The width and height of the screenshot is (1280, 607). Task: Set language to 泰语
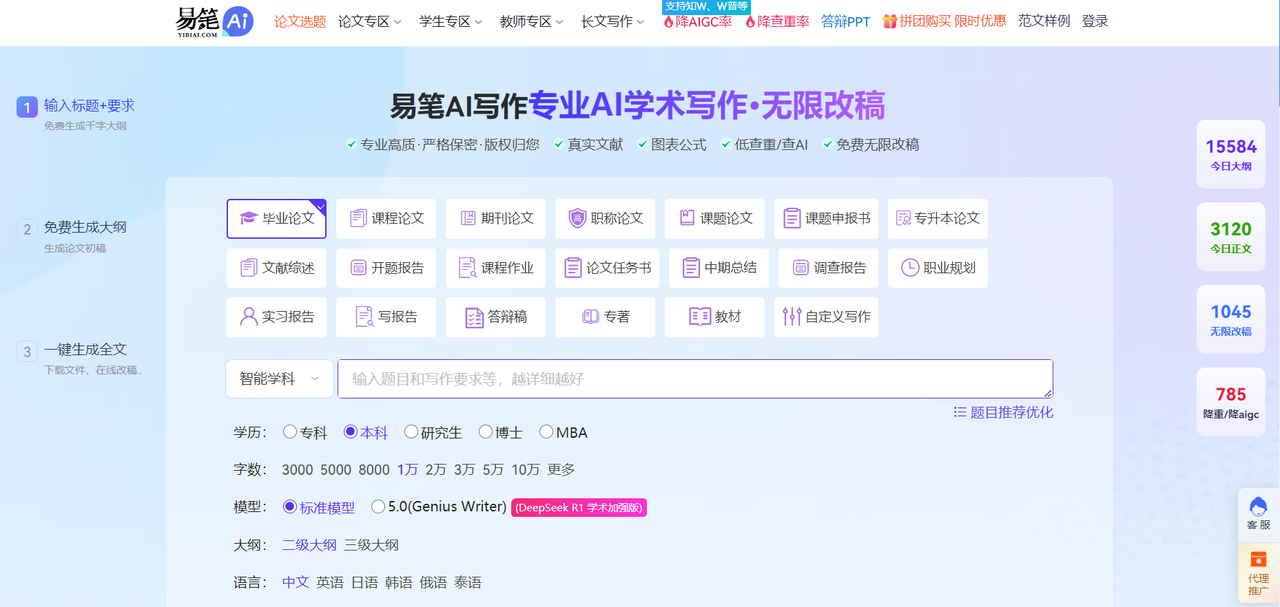pos(467,582)
